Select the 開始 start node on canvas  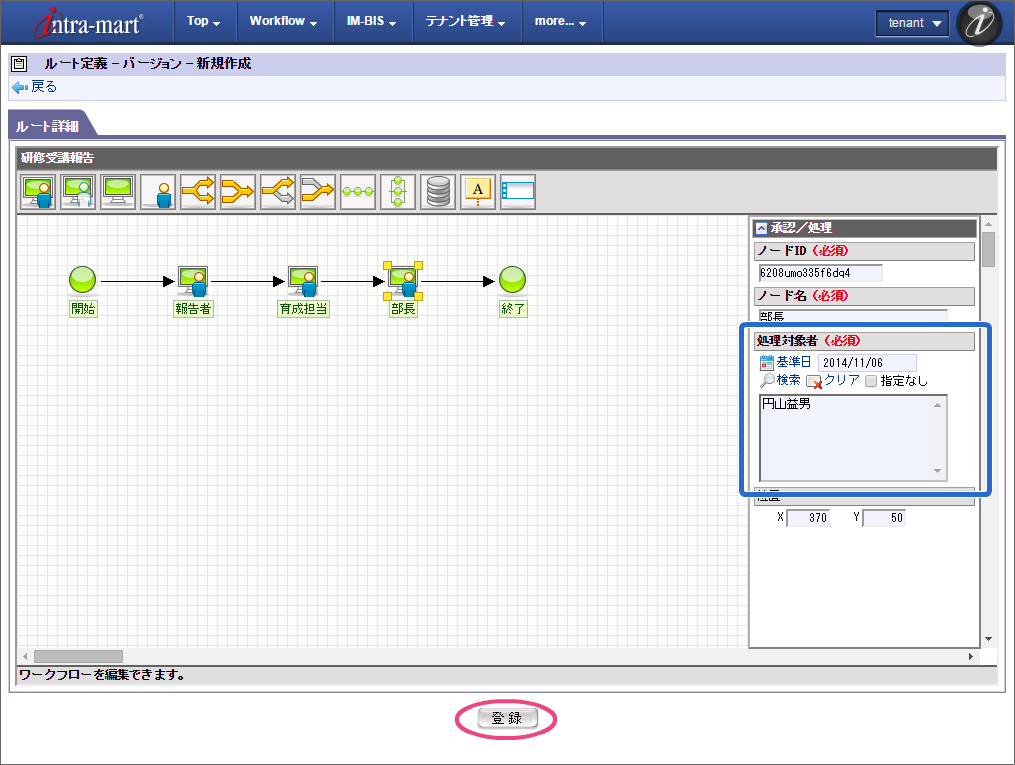coord(82,280)
